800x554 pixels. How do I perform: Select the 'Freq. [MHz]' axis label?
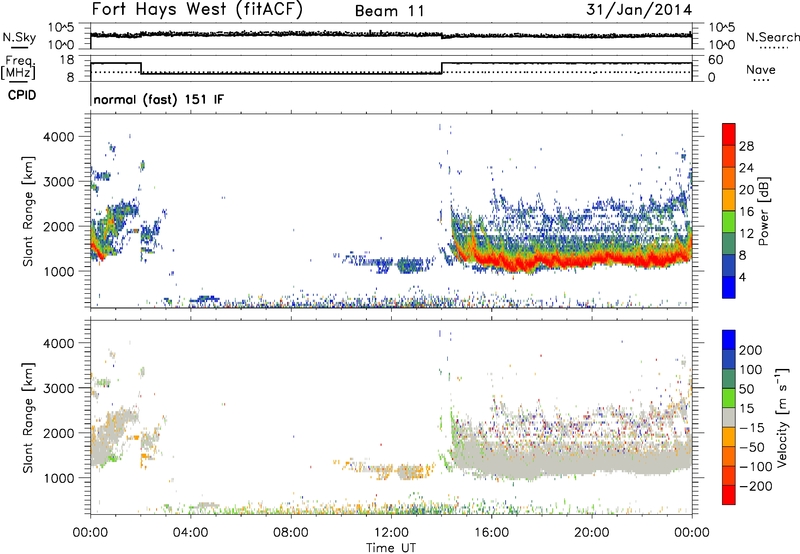(x=18, y=67)
